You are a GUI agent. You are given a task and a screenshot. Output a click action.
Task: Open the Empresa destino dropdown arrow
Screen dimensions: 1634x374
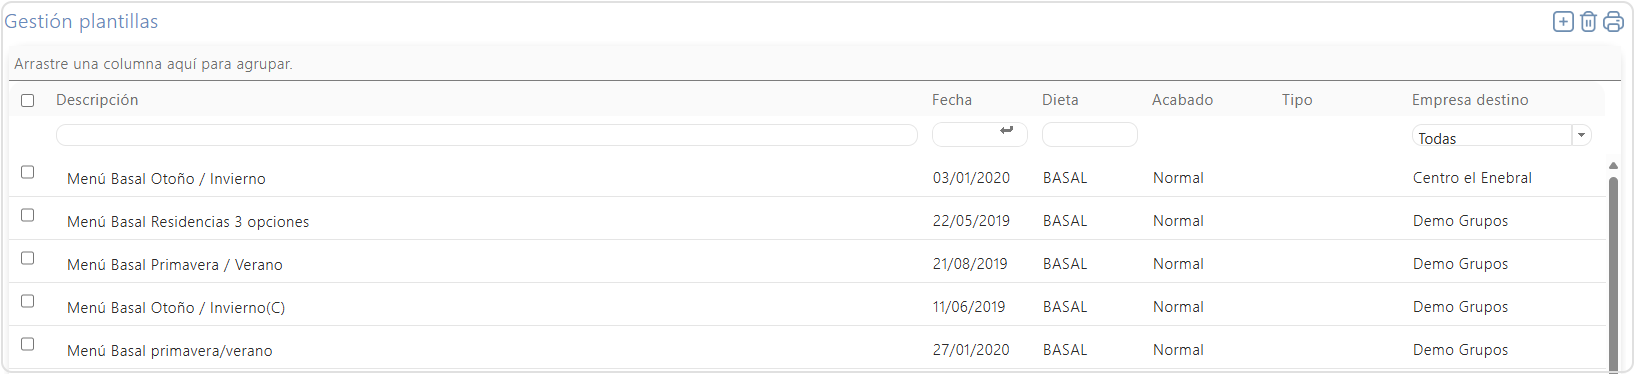(x=1581, y=135)
